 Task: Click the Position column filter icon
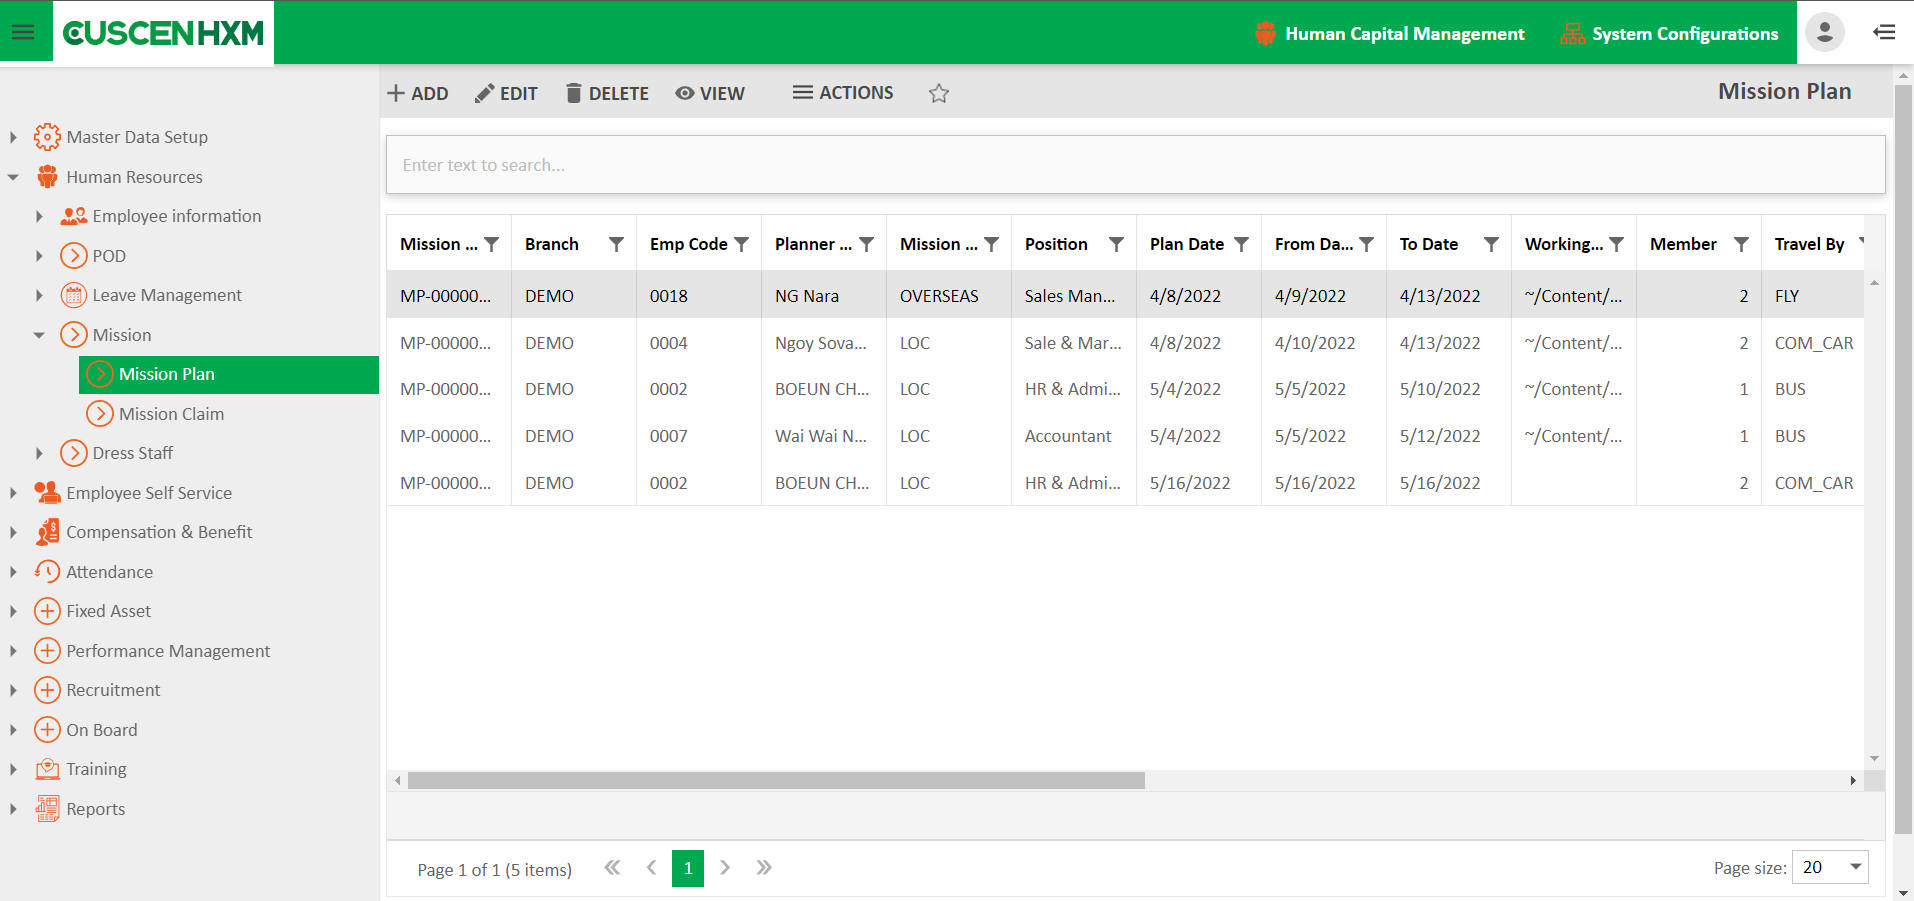1116,244
